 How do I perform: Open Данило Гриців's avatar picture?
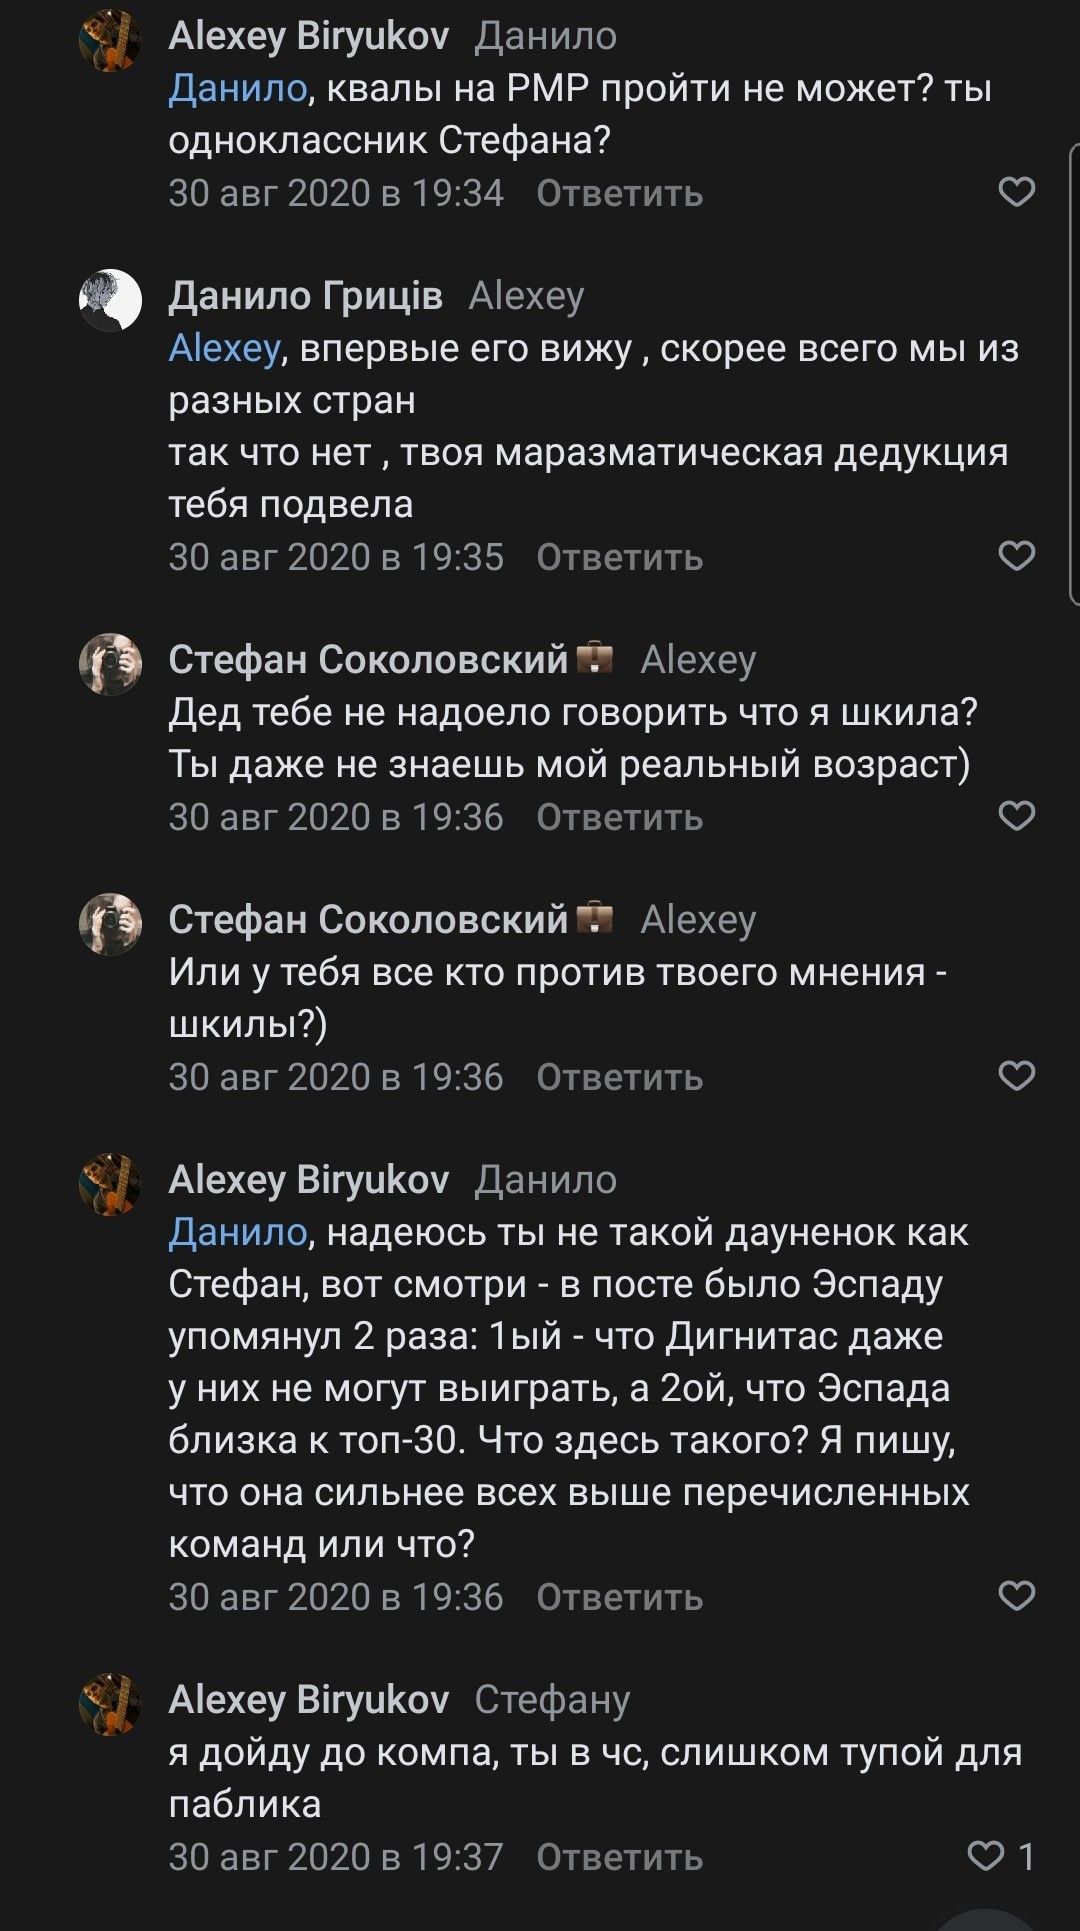point(110,300)
